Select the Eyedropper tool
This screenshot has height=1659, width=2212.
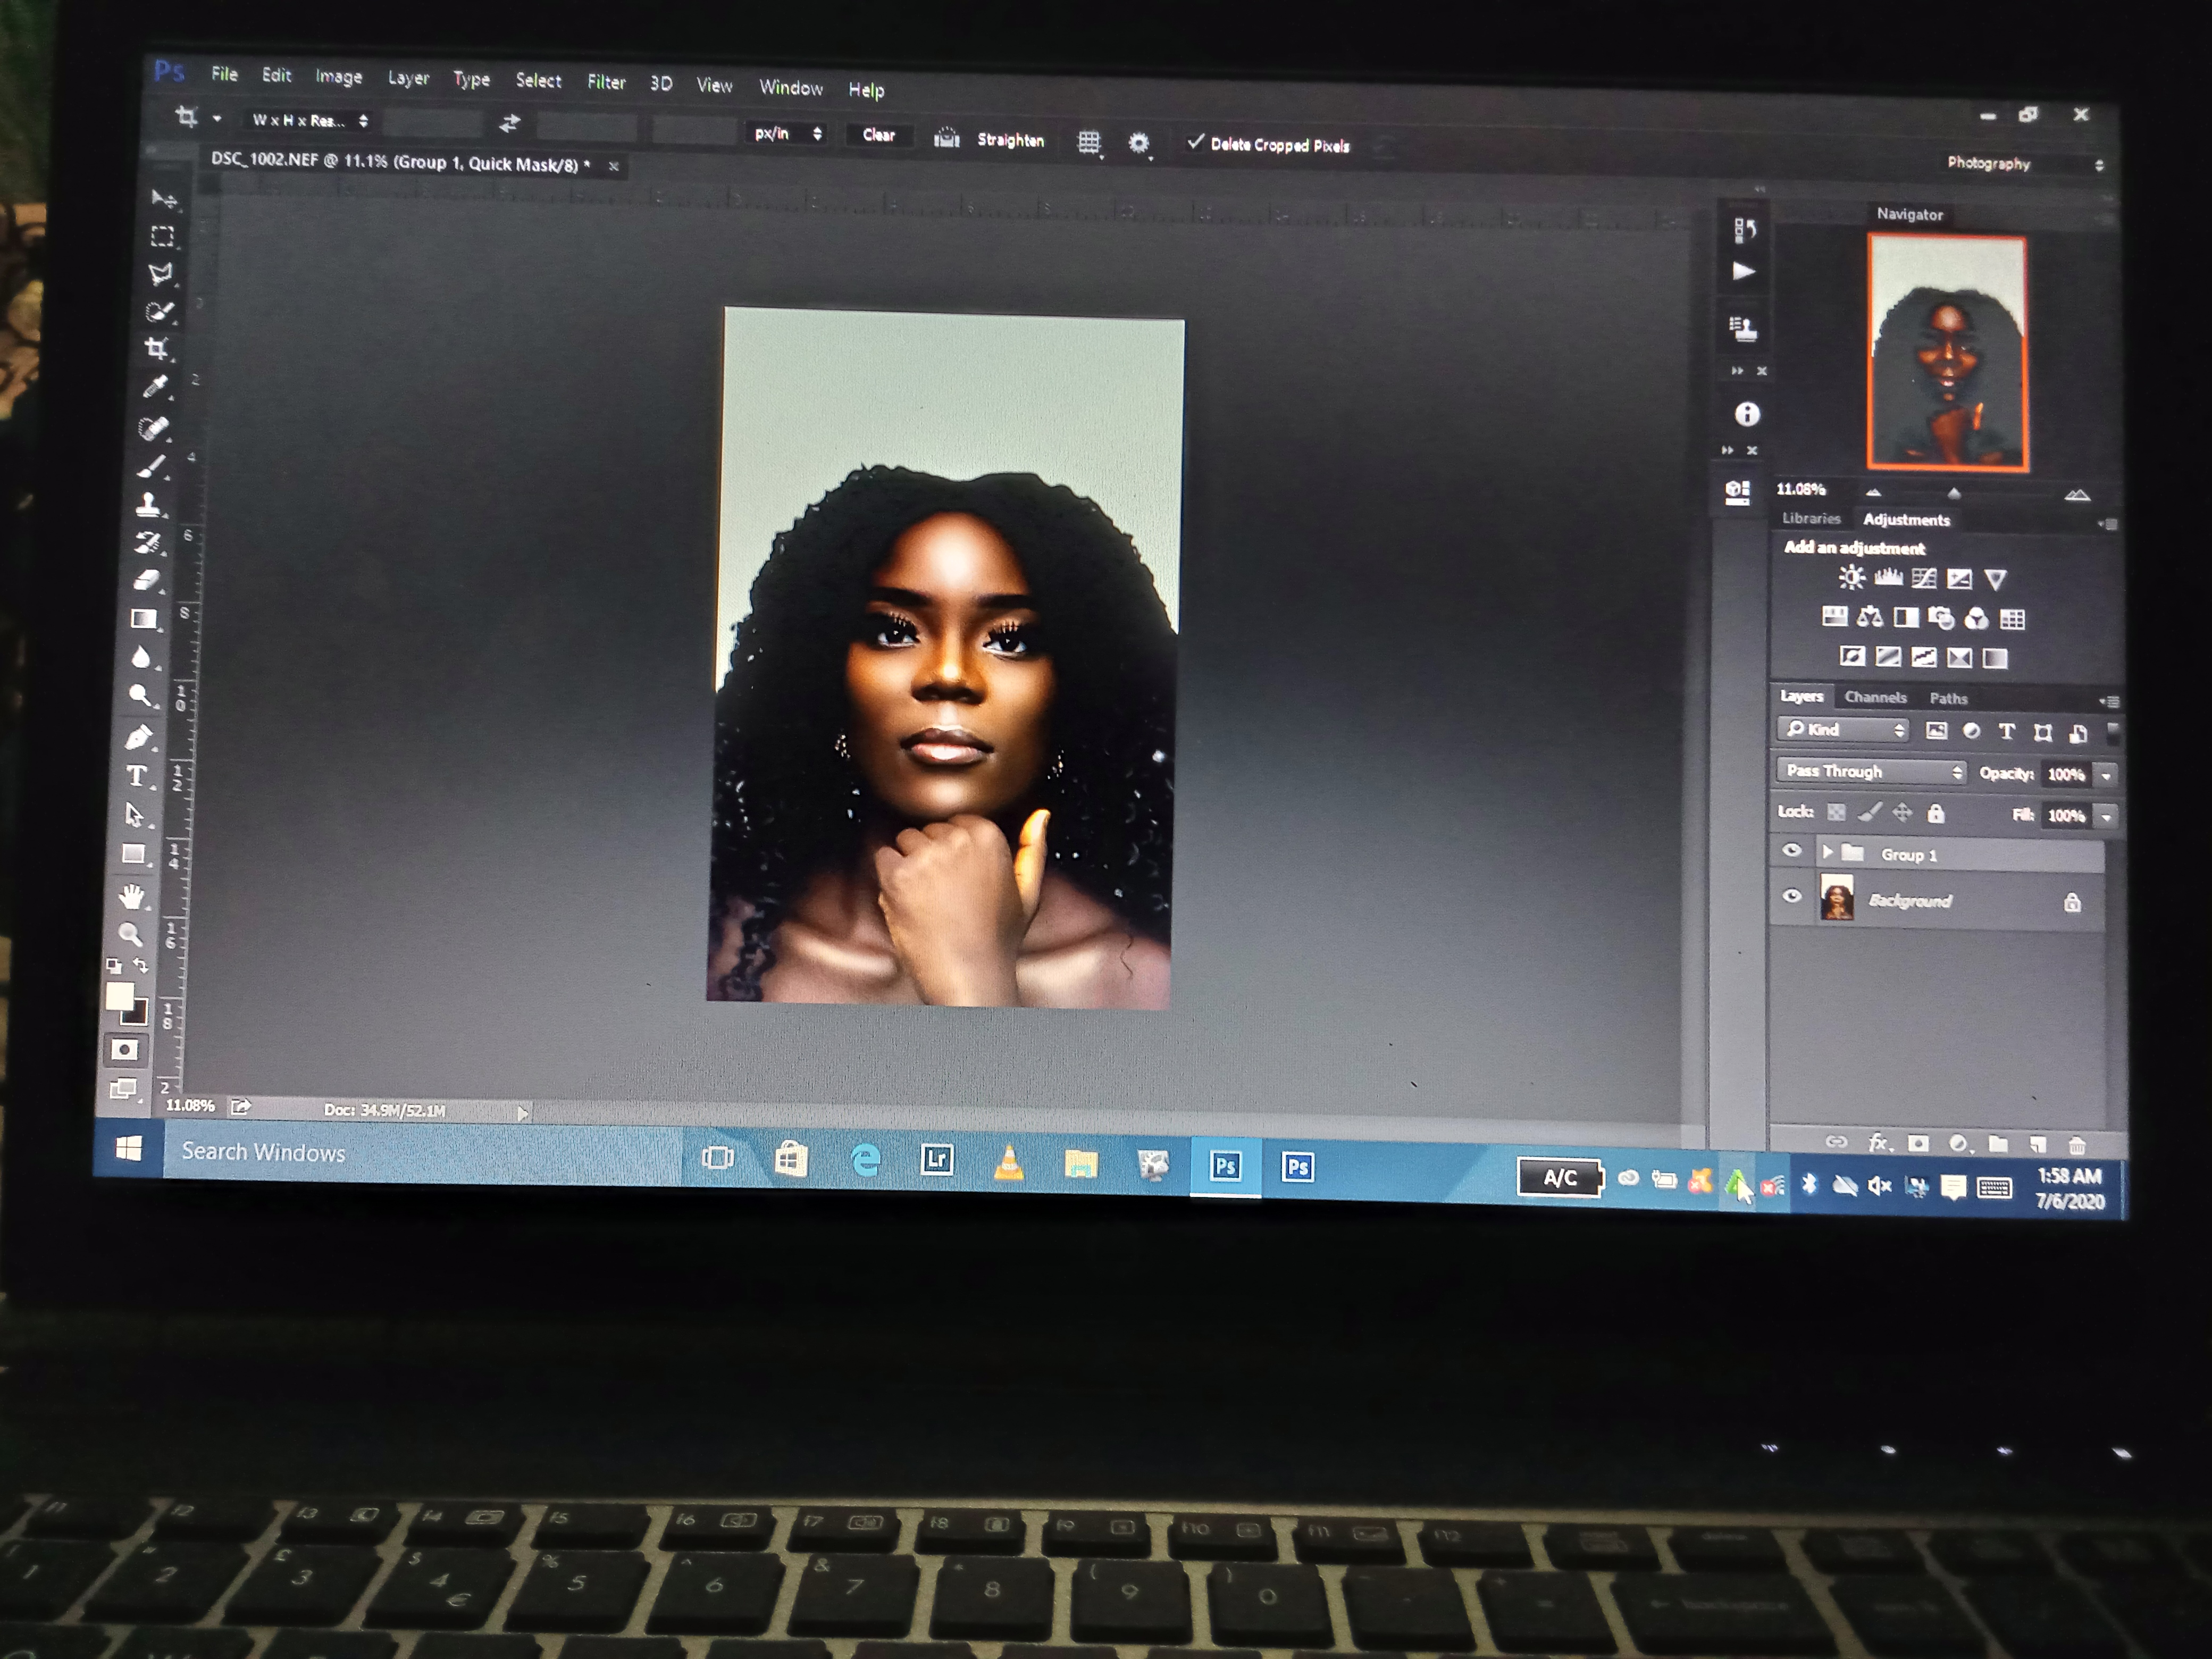pos(155,387)
